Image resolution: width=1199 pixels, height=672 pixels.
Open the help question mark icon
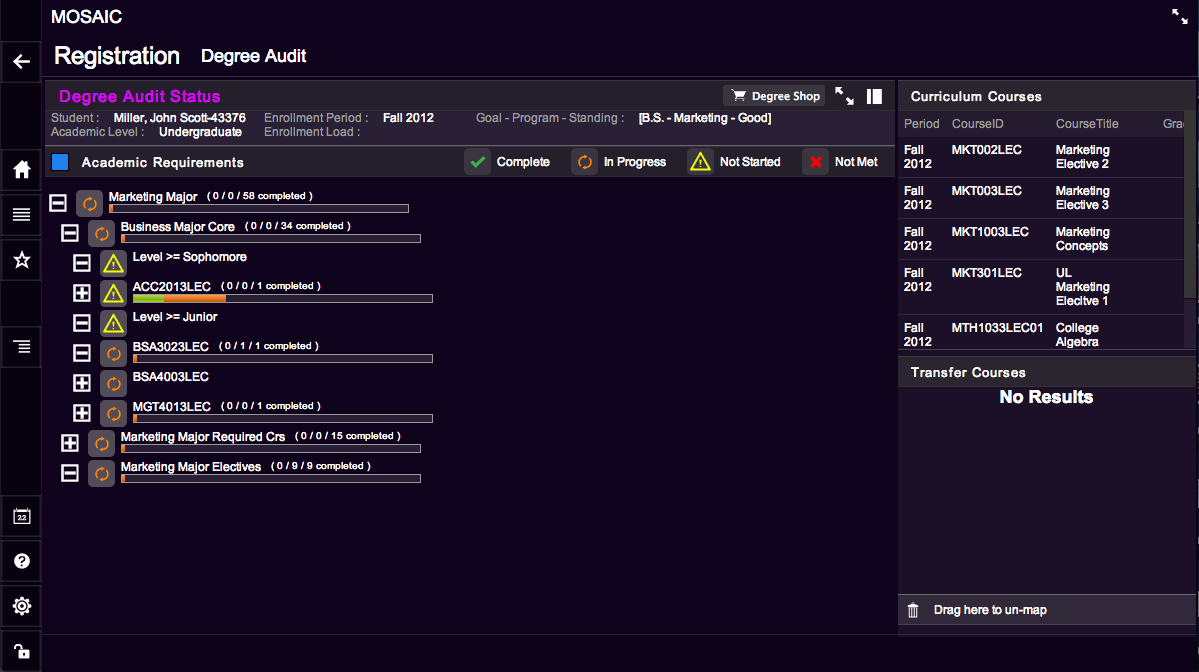[x=21, y=561]
